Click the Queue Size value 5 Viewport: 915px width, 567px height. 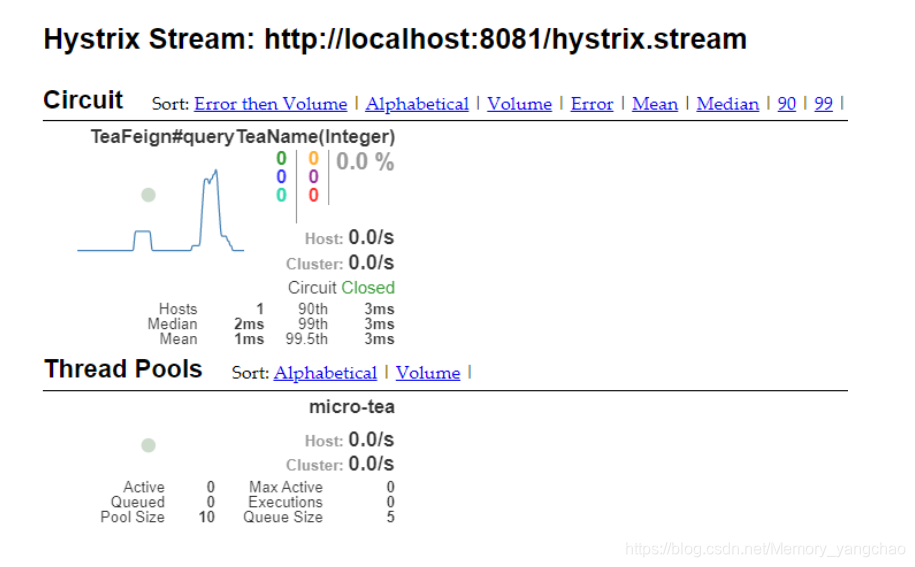point(390,517)
